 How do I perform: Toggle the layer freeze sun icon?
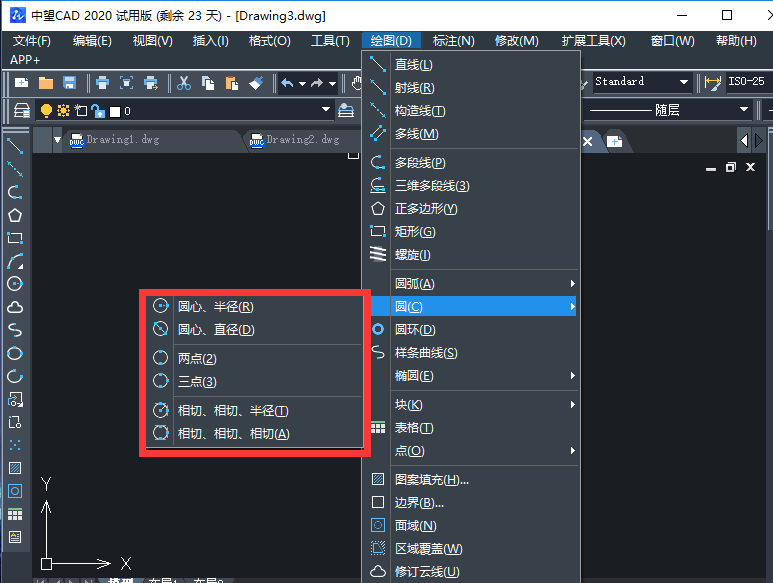tap(63, 110)
